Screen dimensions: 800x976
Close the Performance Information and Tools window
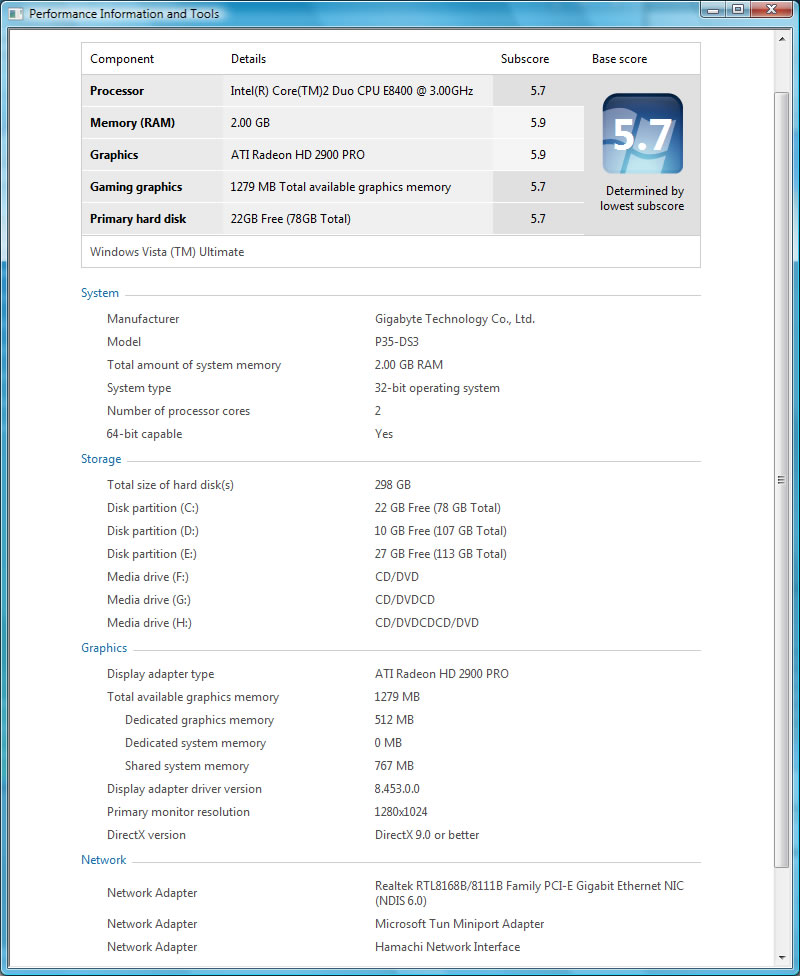[x=772, y=10]
